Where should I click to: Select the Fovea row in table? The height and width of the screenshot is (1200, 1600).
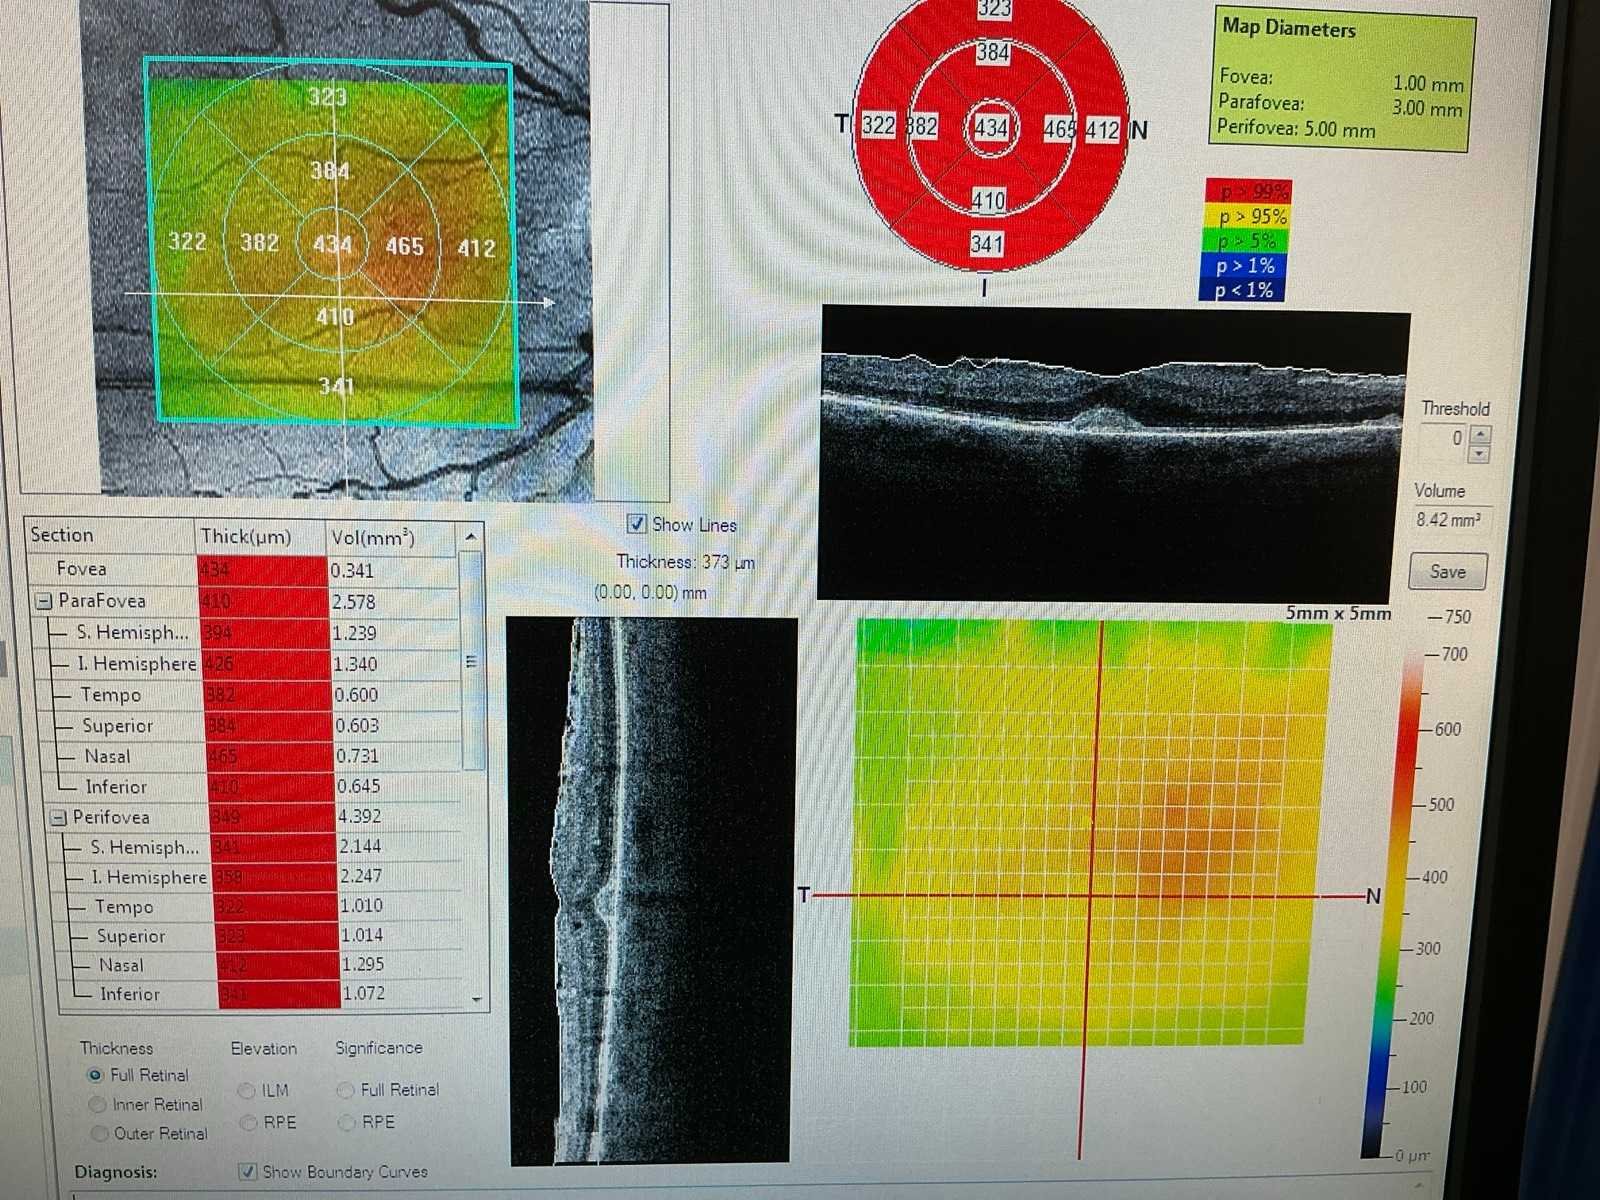click(x=82, y=569)
